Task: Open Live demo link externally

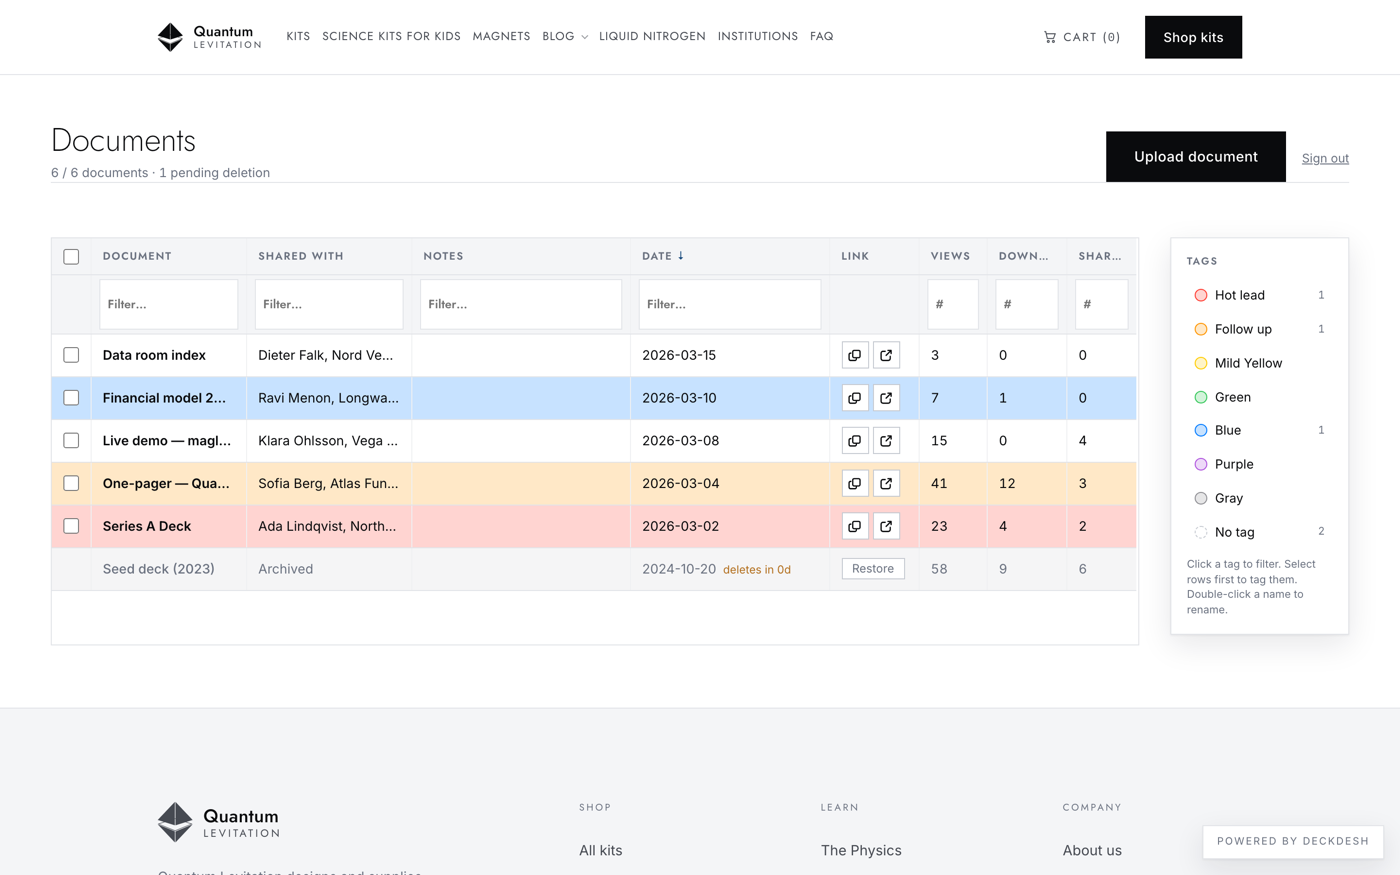Action: [886, 441]
